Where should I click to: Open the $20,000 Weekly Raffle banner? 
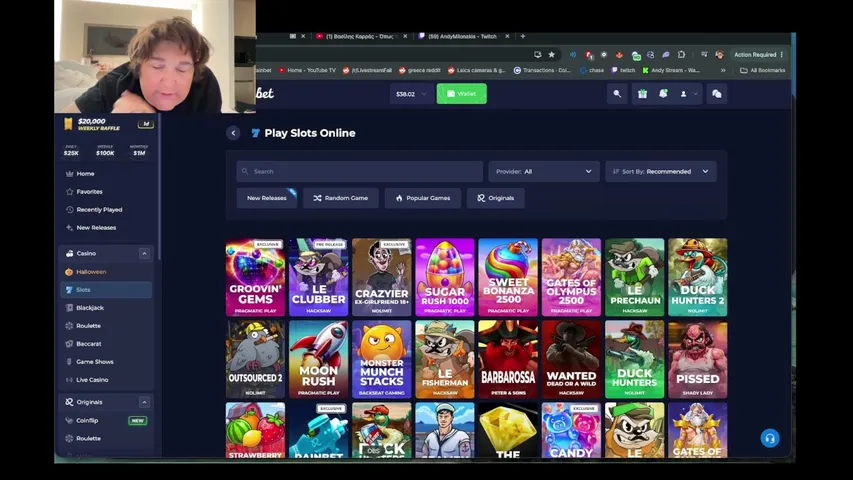tap(107, 125)
